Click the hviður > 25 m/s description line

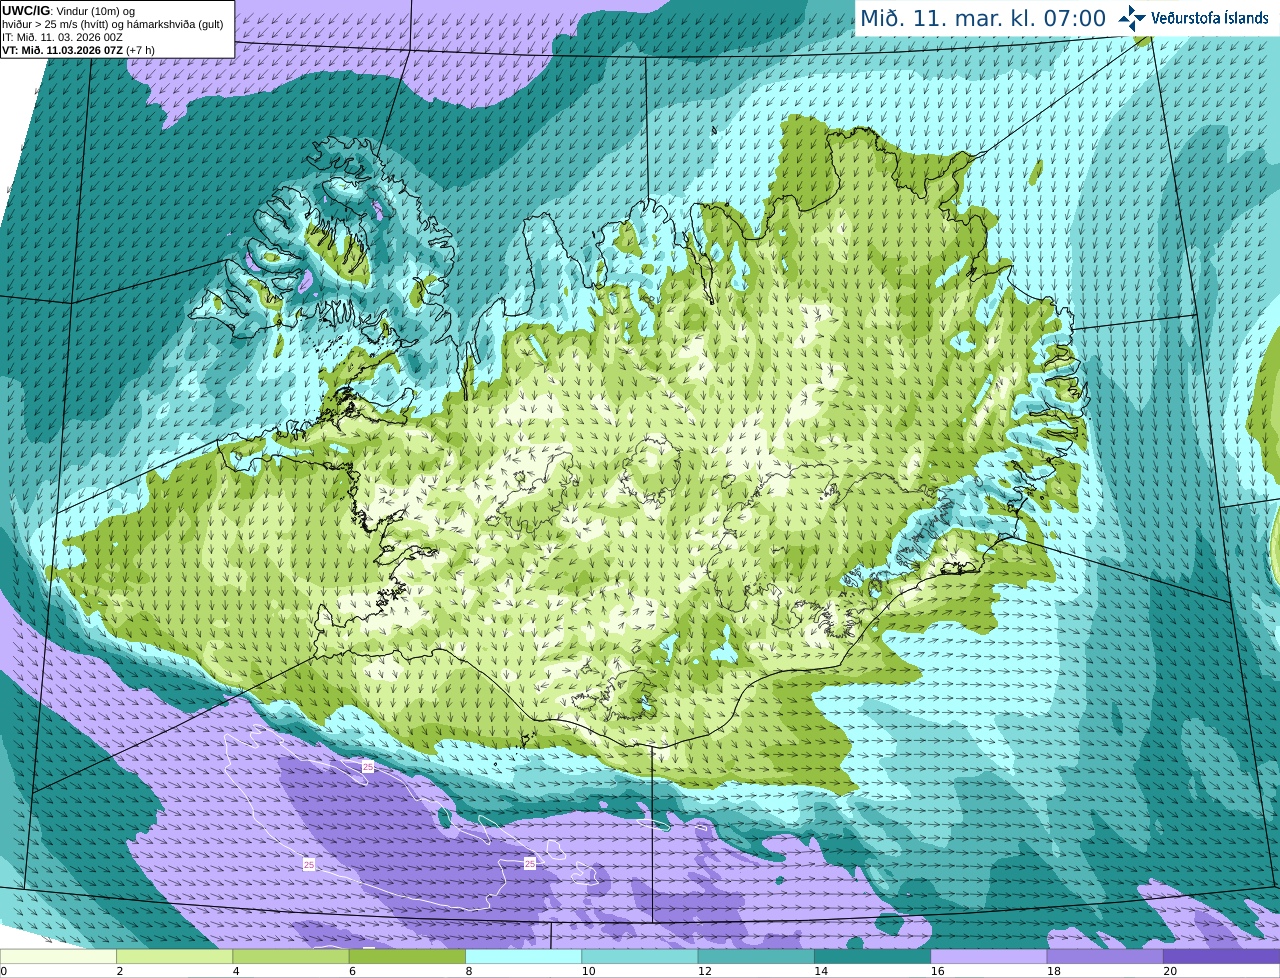click(x=113, y=24)
